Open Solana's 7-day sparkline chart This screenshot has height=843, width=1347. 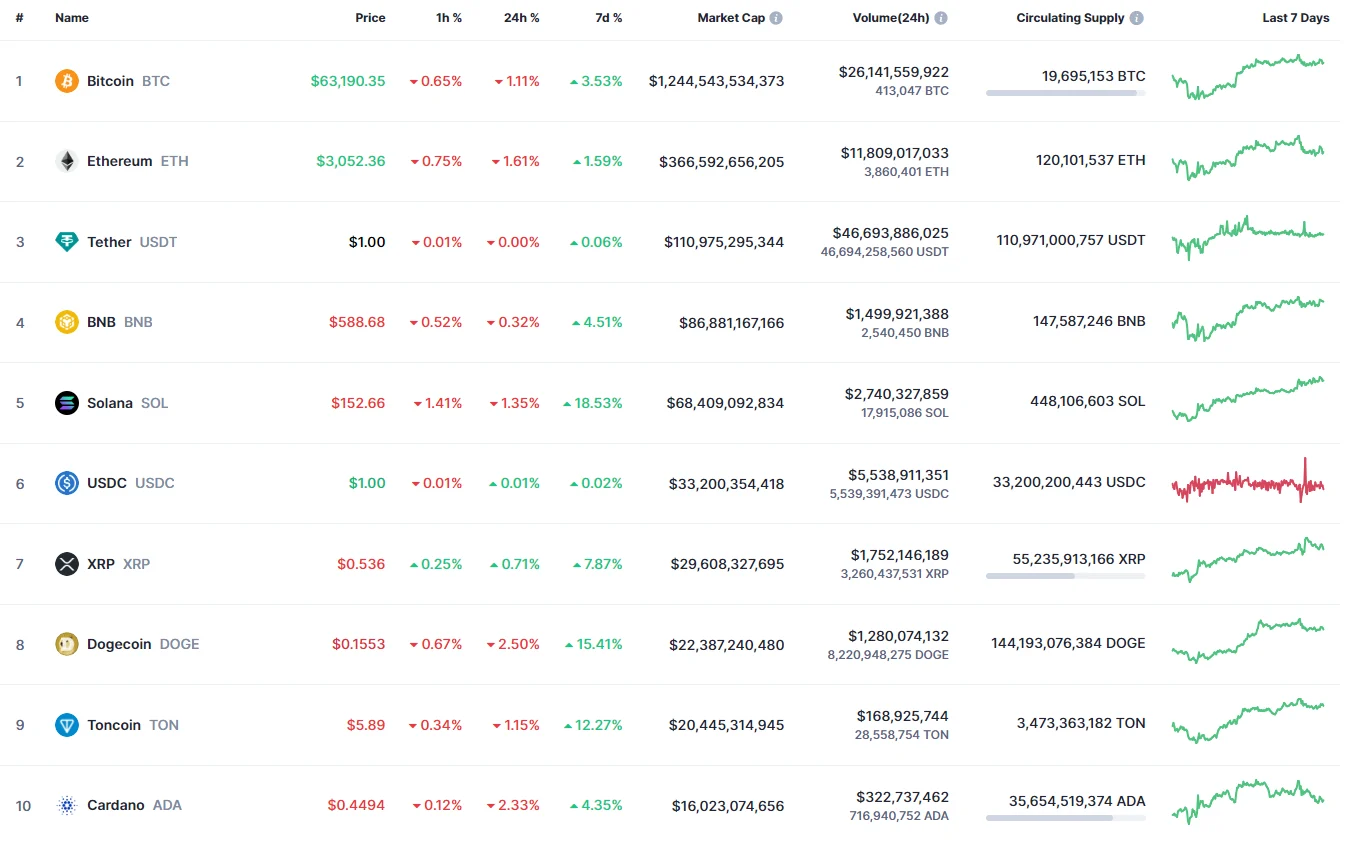coord(1248,400)
